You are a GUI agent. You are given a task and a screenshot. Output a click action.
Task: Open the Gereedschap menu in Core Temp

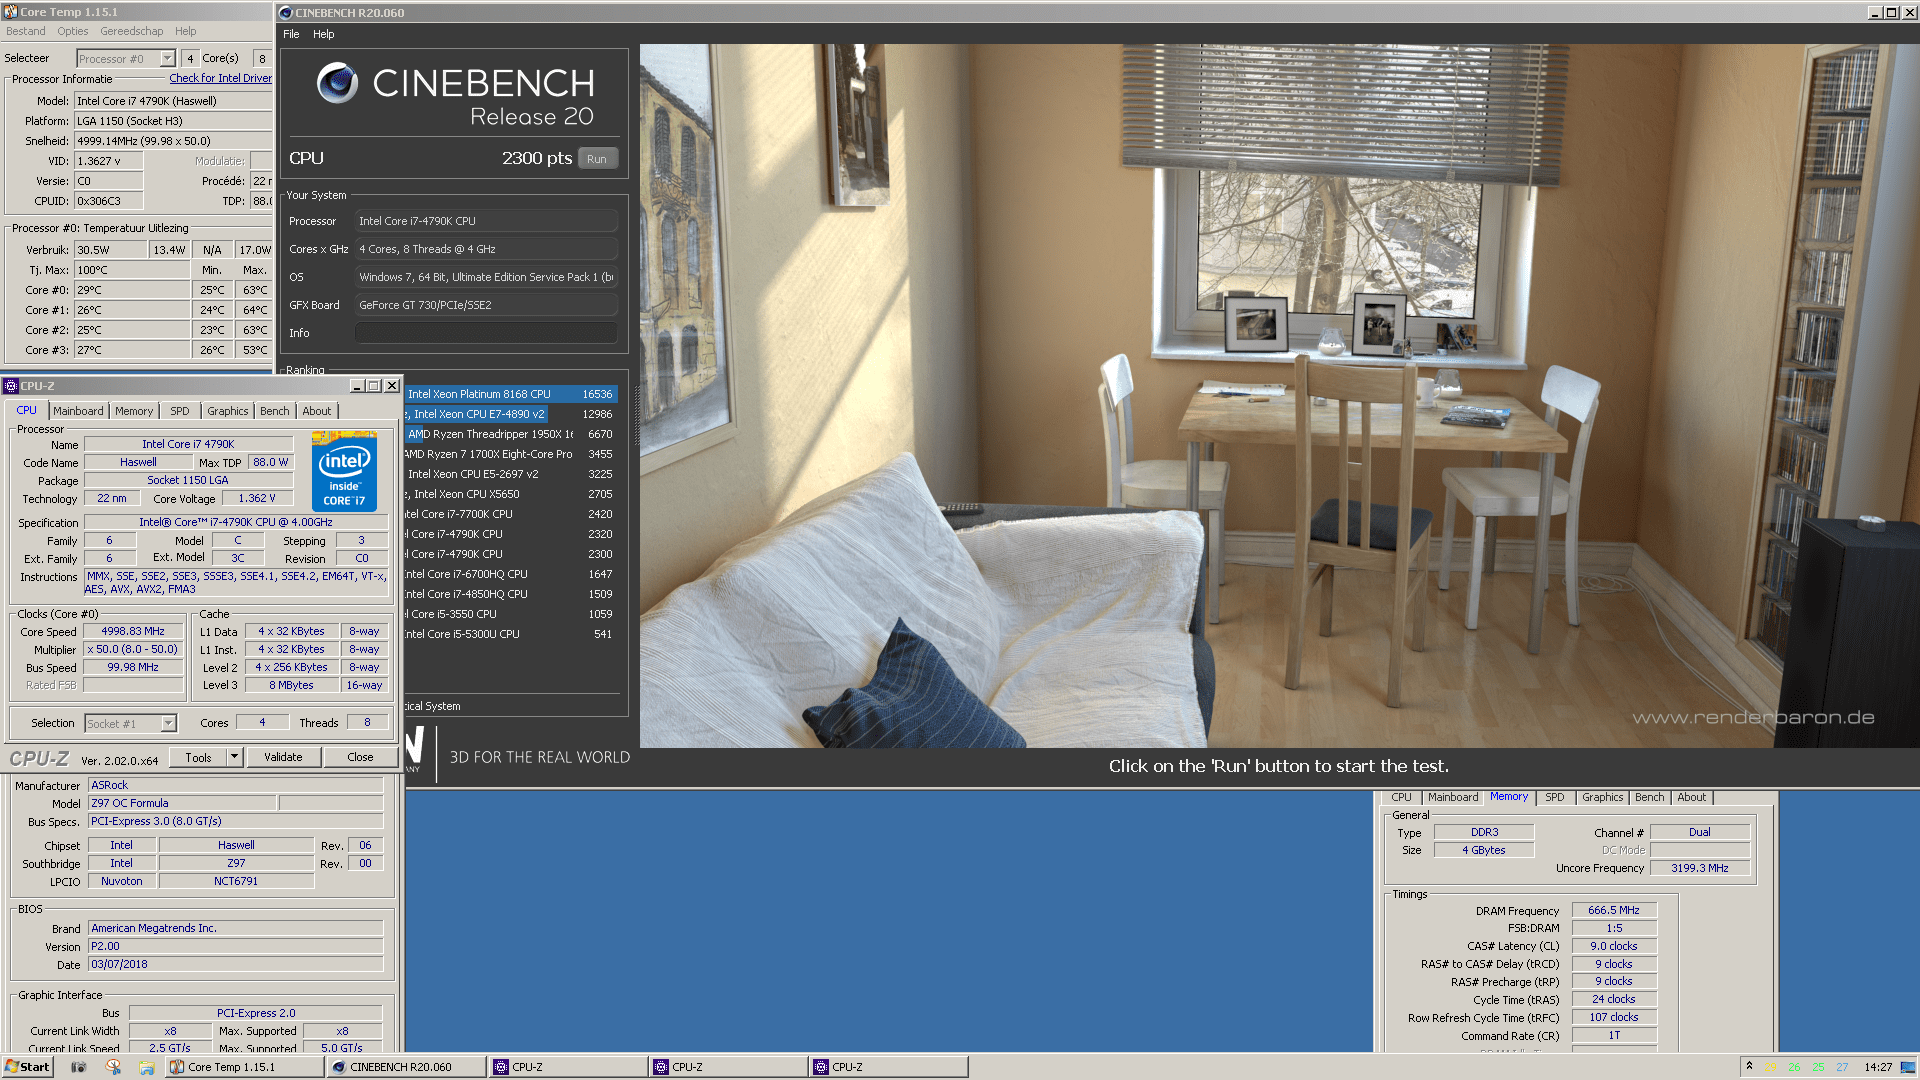click(x=132, y=31)
